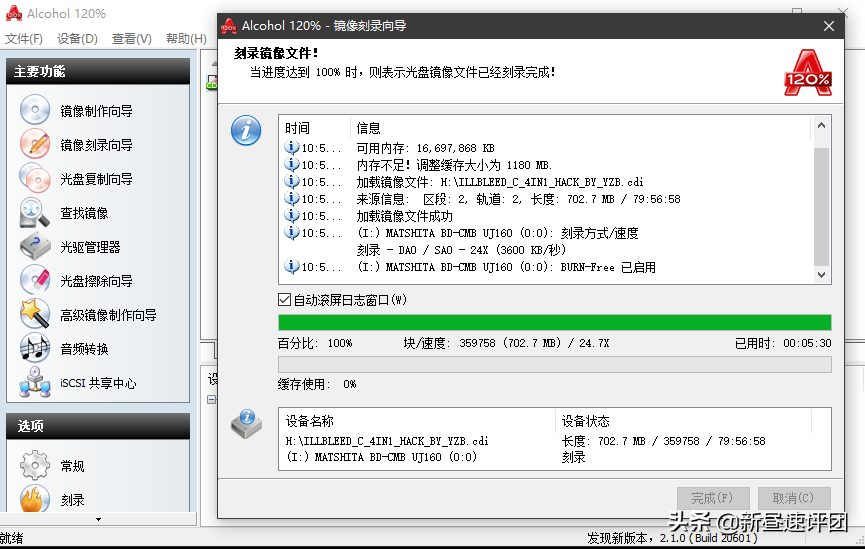Open 光驱管理器 drive manager icon
The width and height of the screenshot is (865, 549).
pyautogui.click(x=35, y=247)
